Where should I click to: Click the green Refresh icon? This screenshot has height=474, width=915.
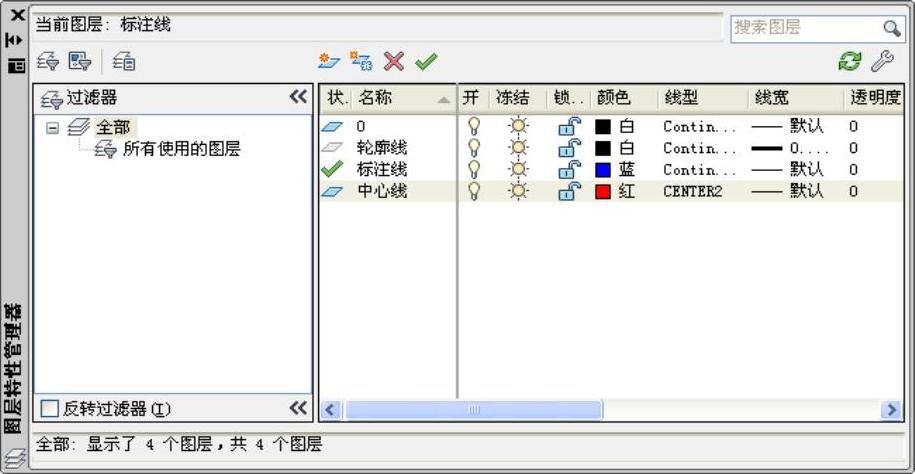(x=849, y=62)
